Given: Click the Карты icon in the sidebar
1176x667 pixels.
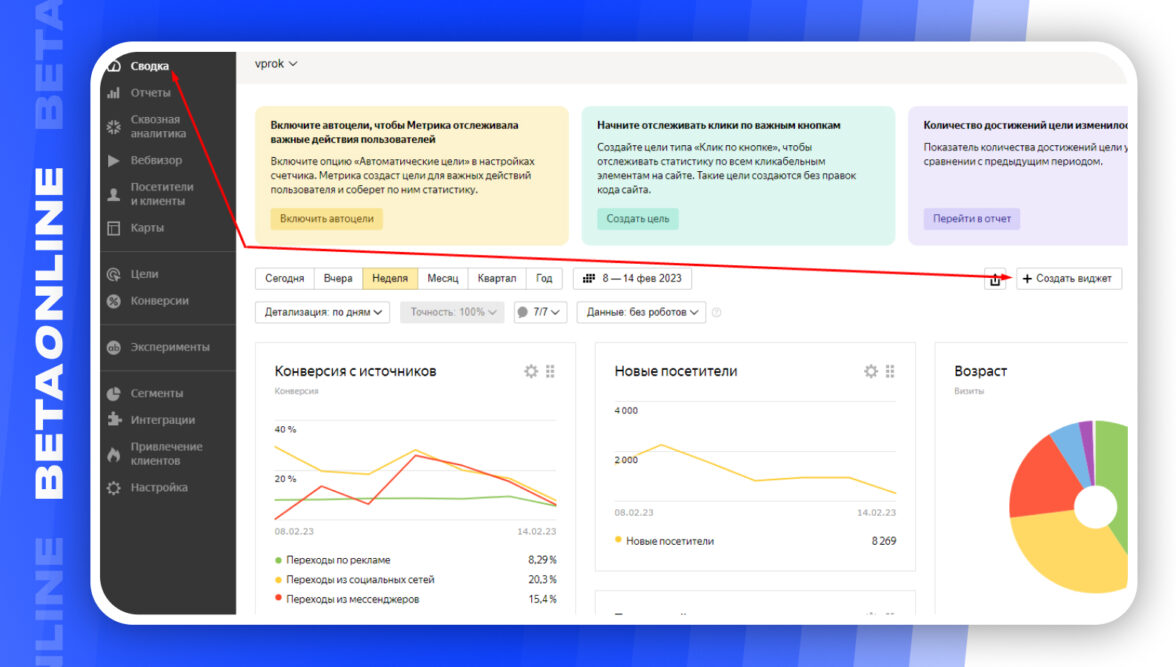Looking at the screenshot, I should pos(113,228).
